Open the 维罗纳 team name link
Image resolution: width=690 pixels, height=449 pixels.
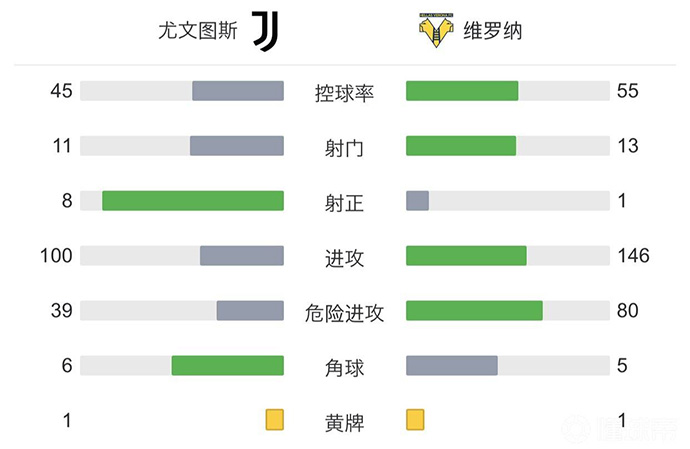pos(492,31)
